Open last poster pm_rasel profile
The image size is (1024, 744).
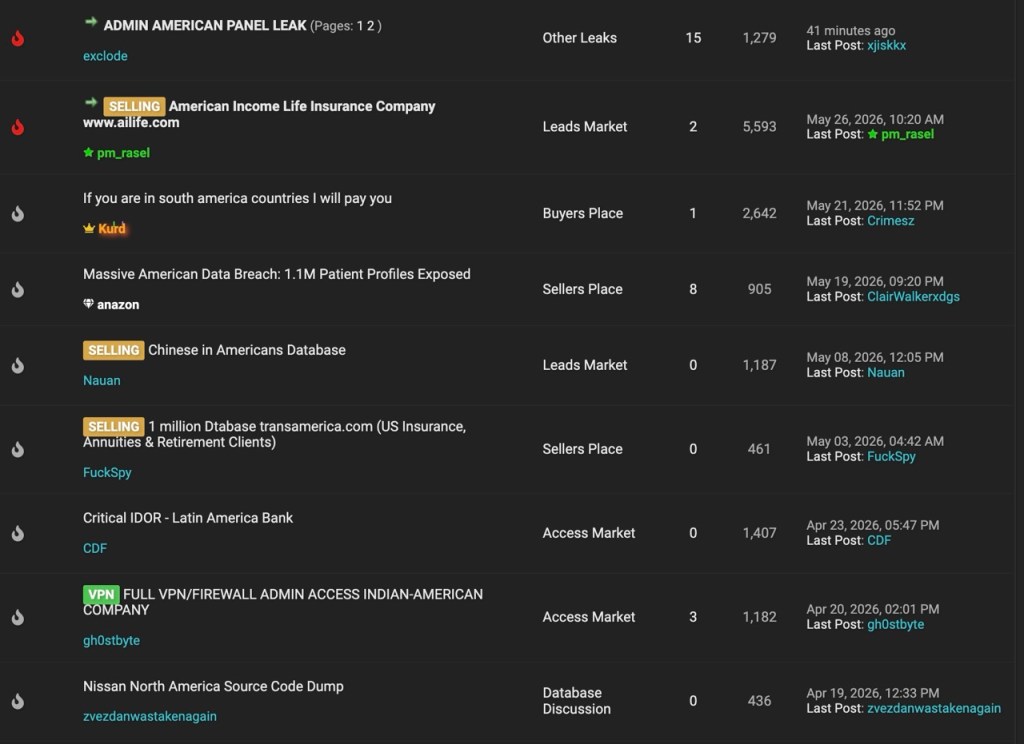pyautogui.click(x=907, y=135)
